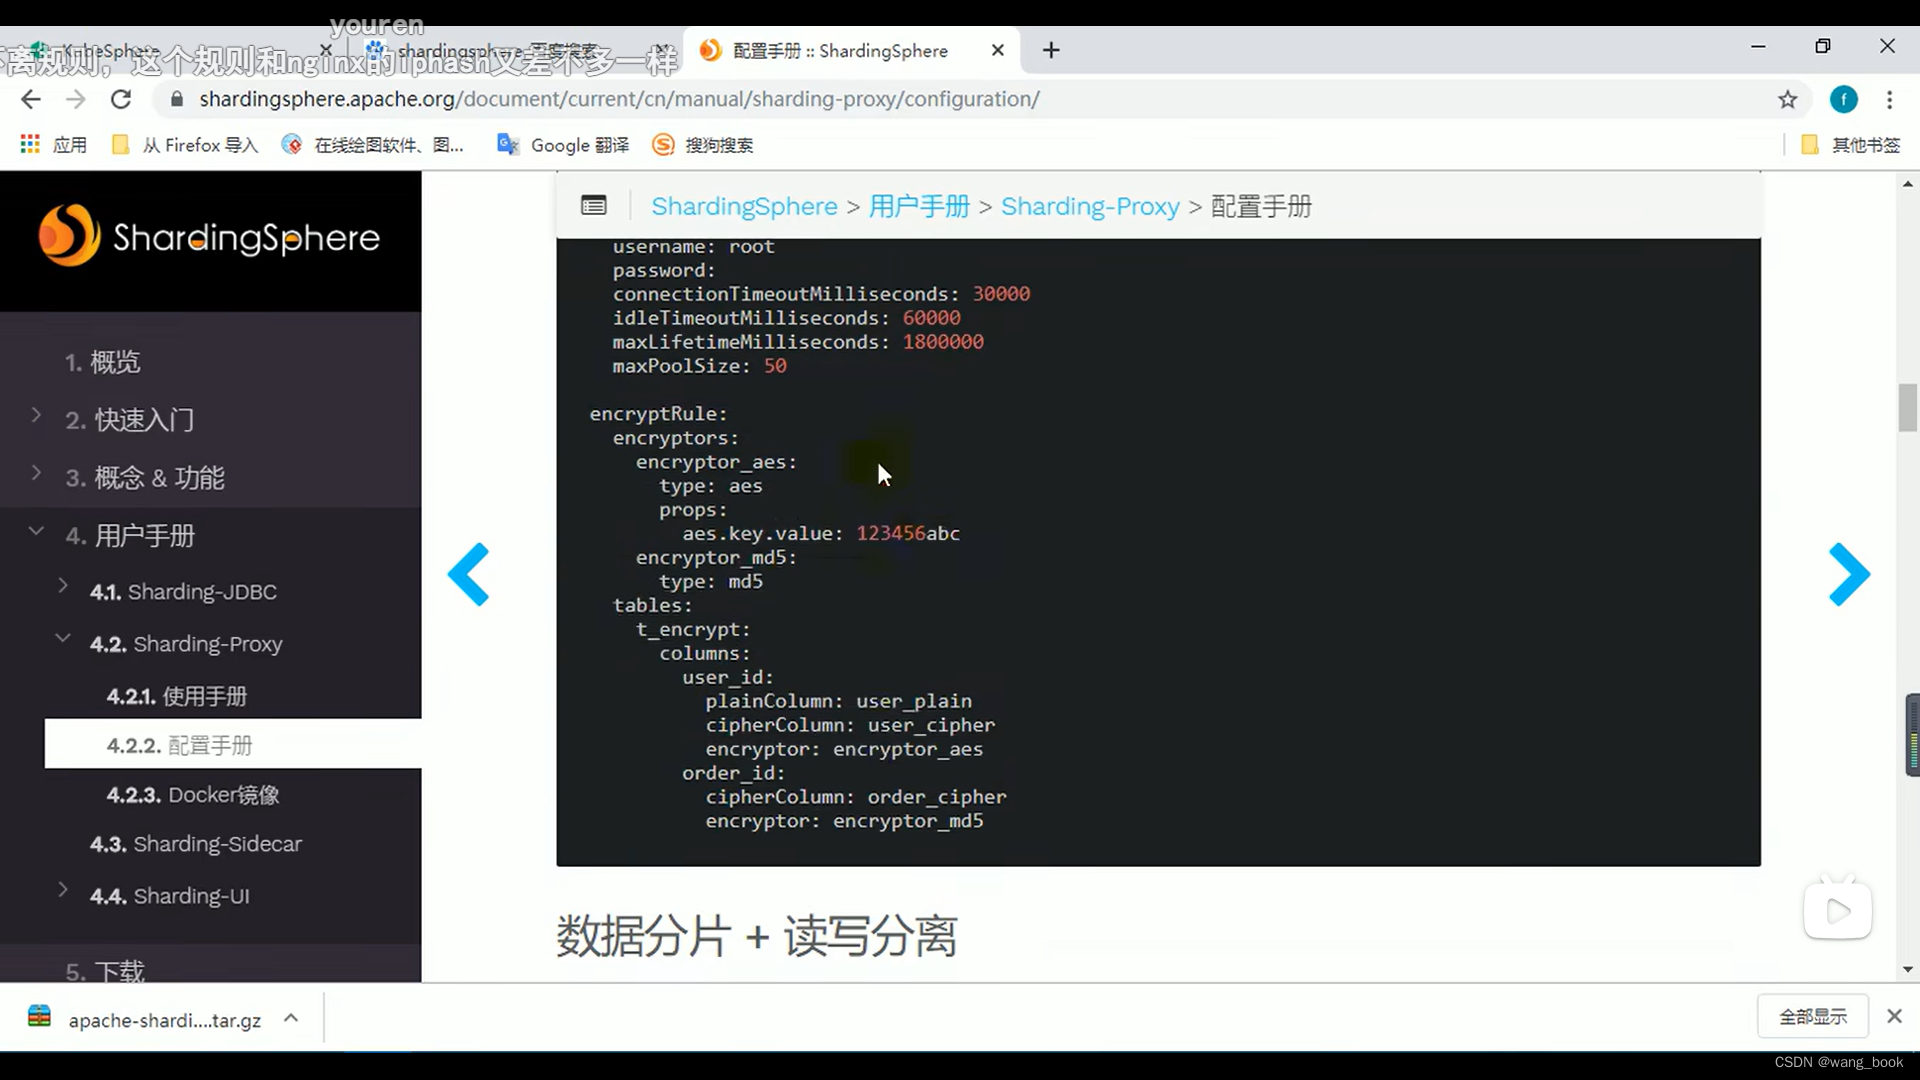Select 4.2.2. 配置手册 sidebar entry

(233, 744)
